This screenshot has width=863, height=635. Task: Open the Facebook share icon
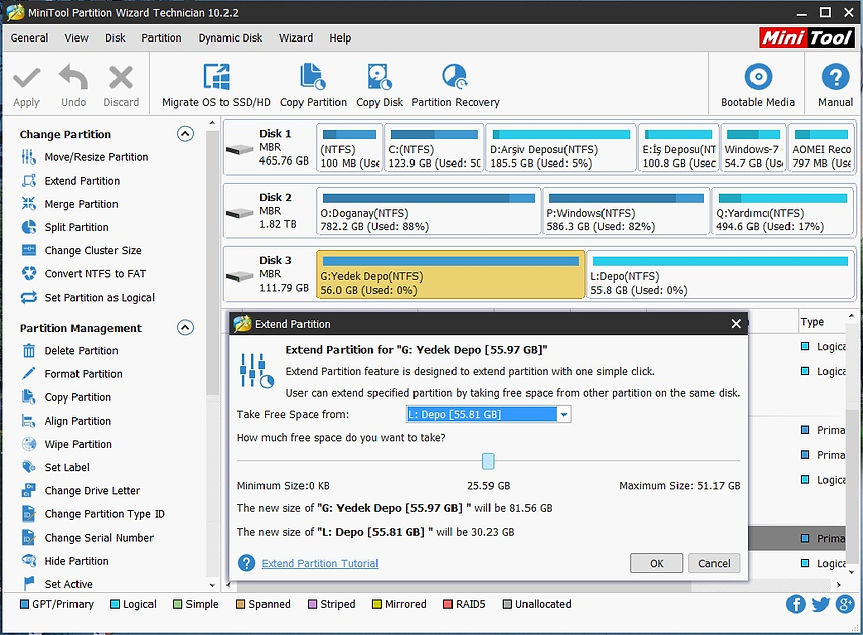click(x=795, y=604)
